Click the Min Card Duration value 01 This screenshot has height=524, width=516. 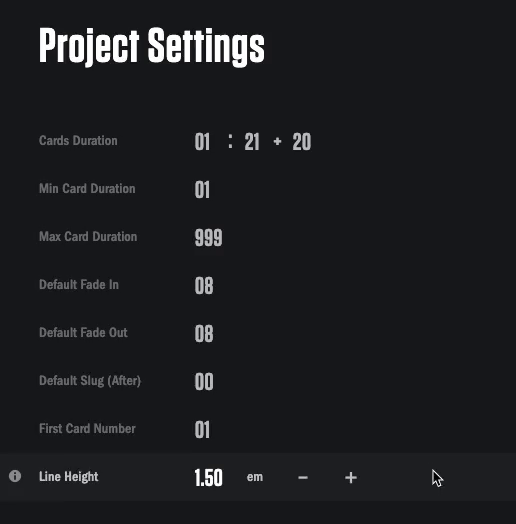point(202,190)
